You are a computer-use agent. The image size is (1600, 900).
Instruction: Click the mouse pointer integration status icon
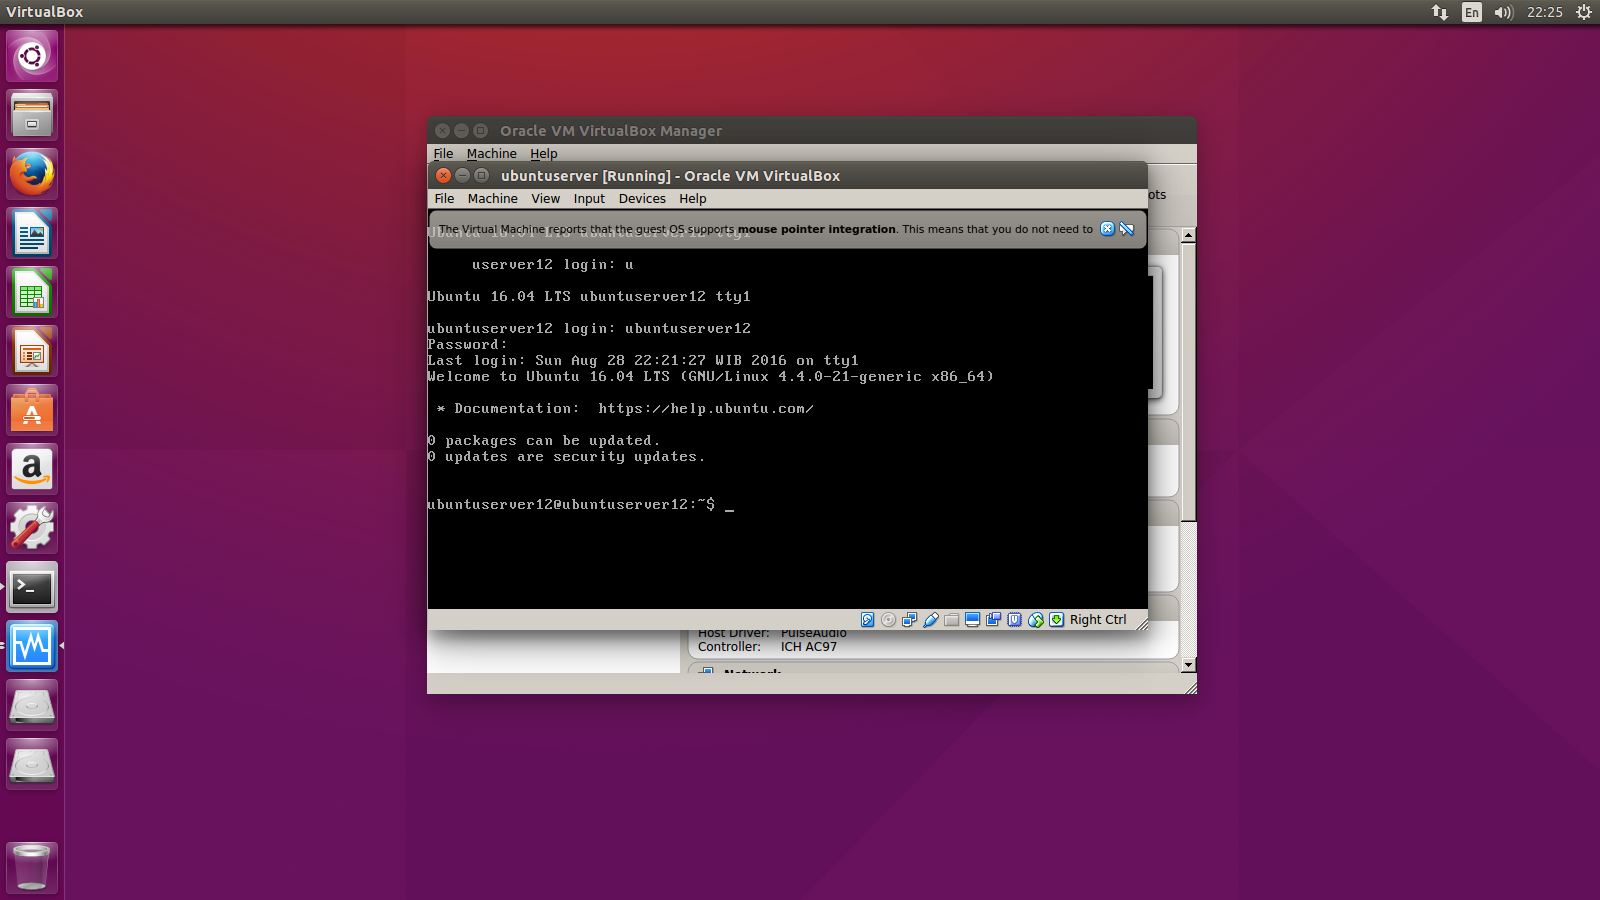click(x=1036, y=620)
